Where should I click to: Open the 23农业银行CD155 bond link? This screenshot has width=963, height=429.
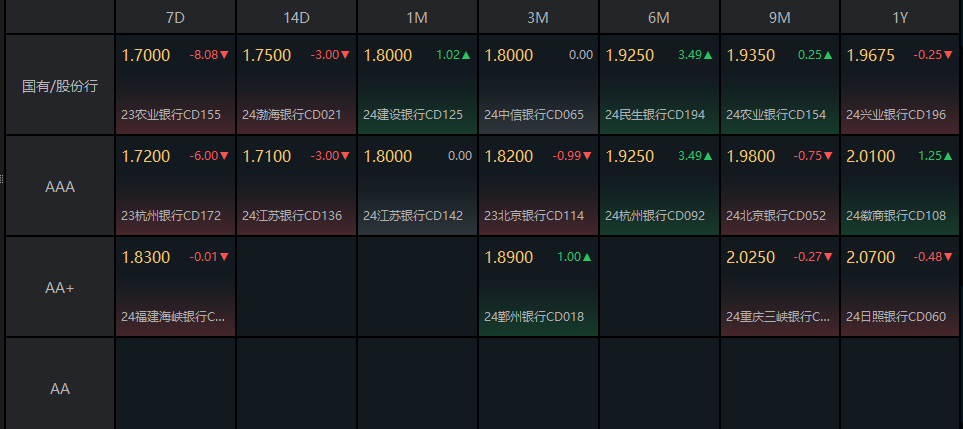(x=171, y=115)
